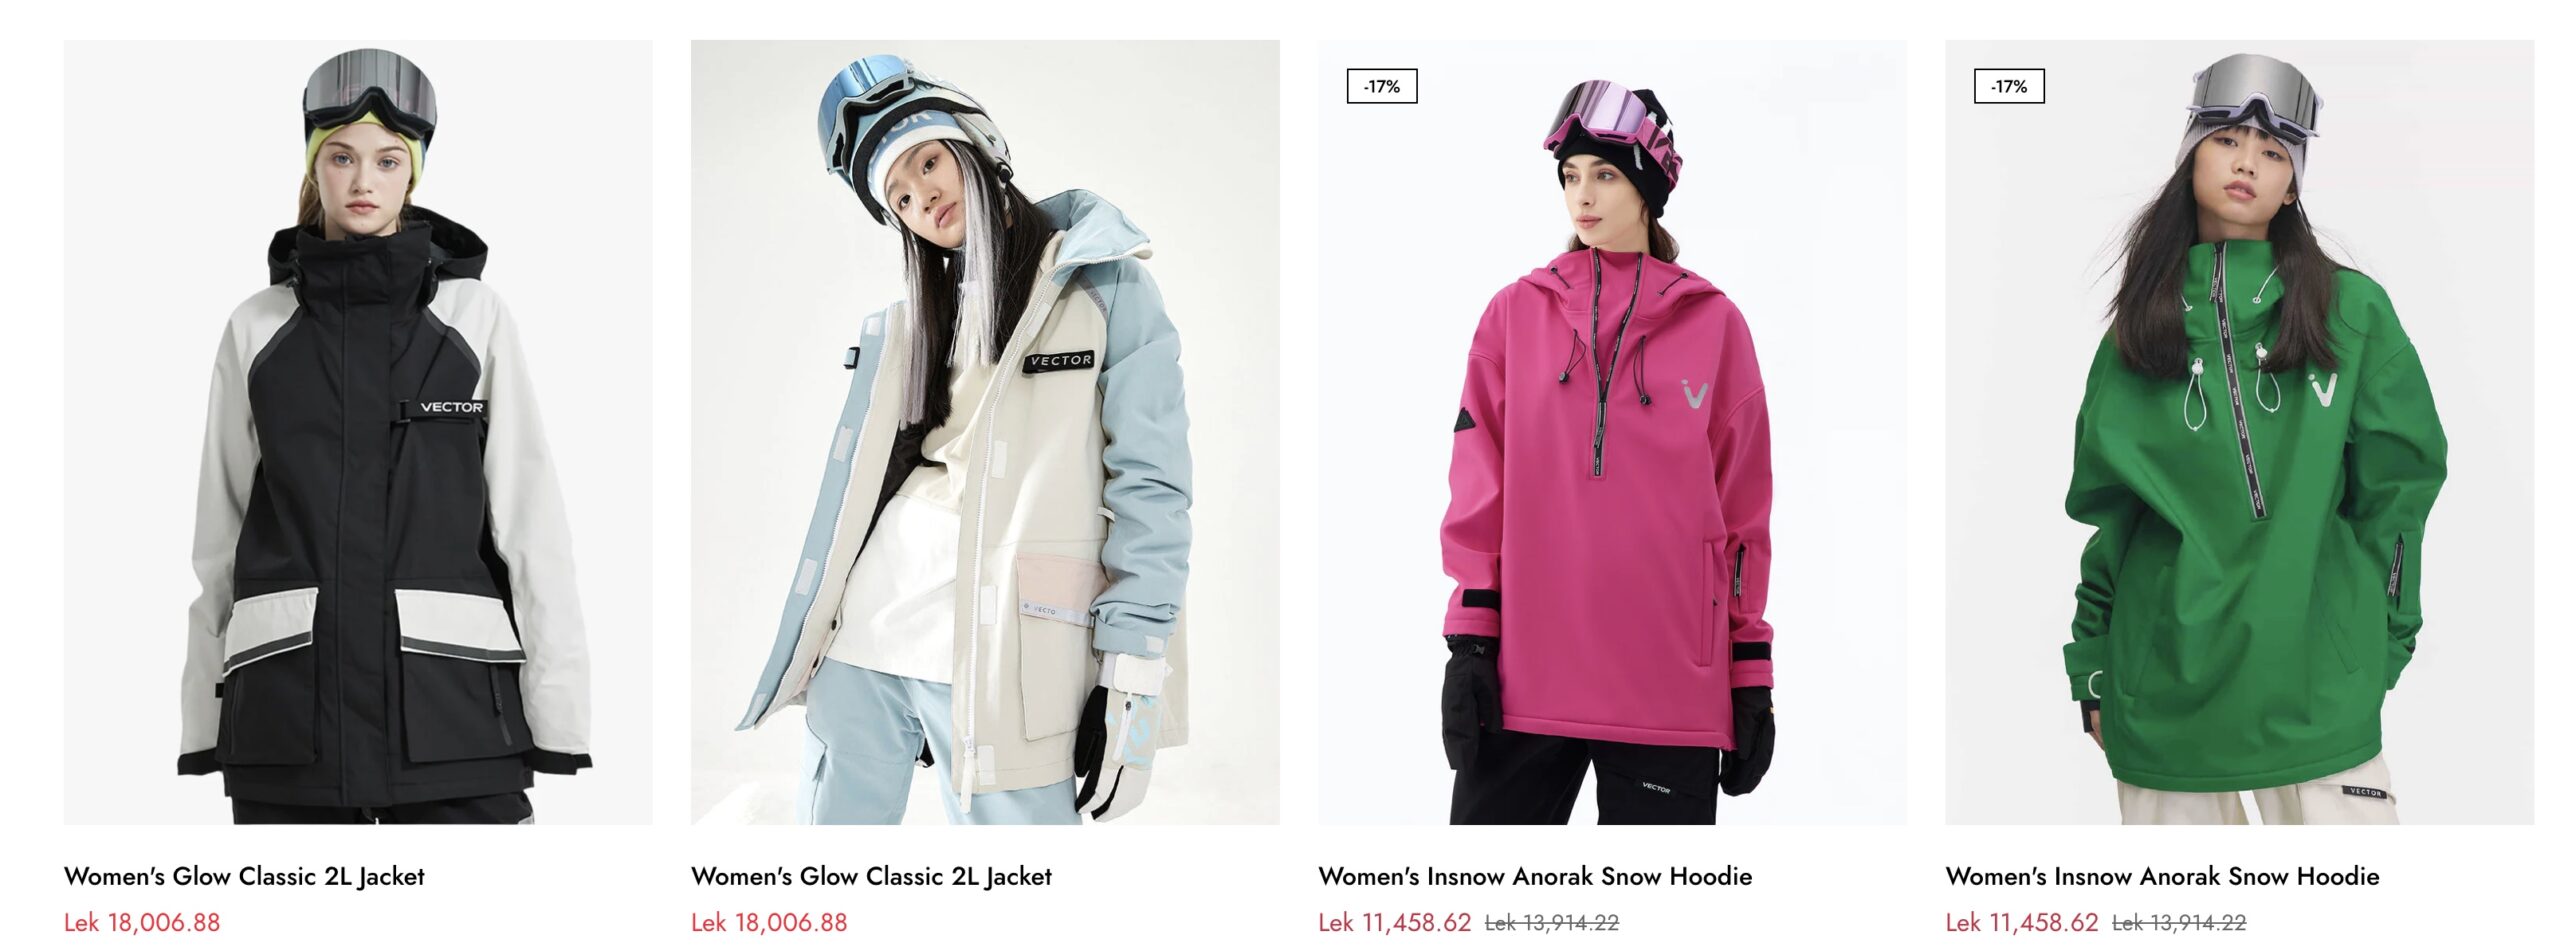Click the Lek 18,006.88 price under the blue jacket
The height and width of the screenshot is (947, 2560).
(x=769, y=922)
